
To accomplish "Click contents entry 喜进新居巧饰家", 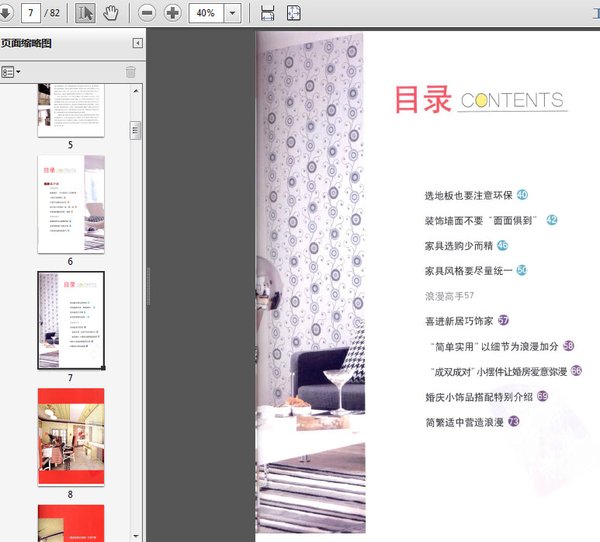I will pos(459,321).
